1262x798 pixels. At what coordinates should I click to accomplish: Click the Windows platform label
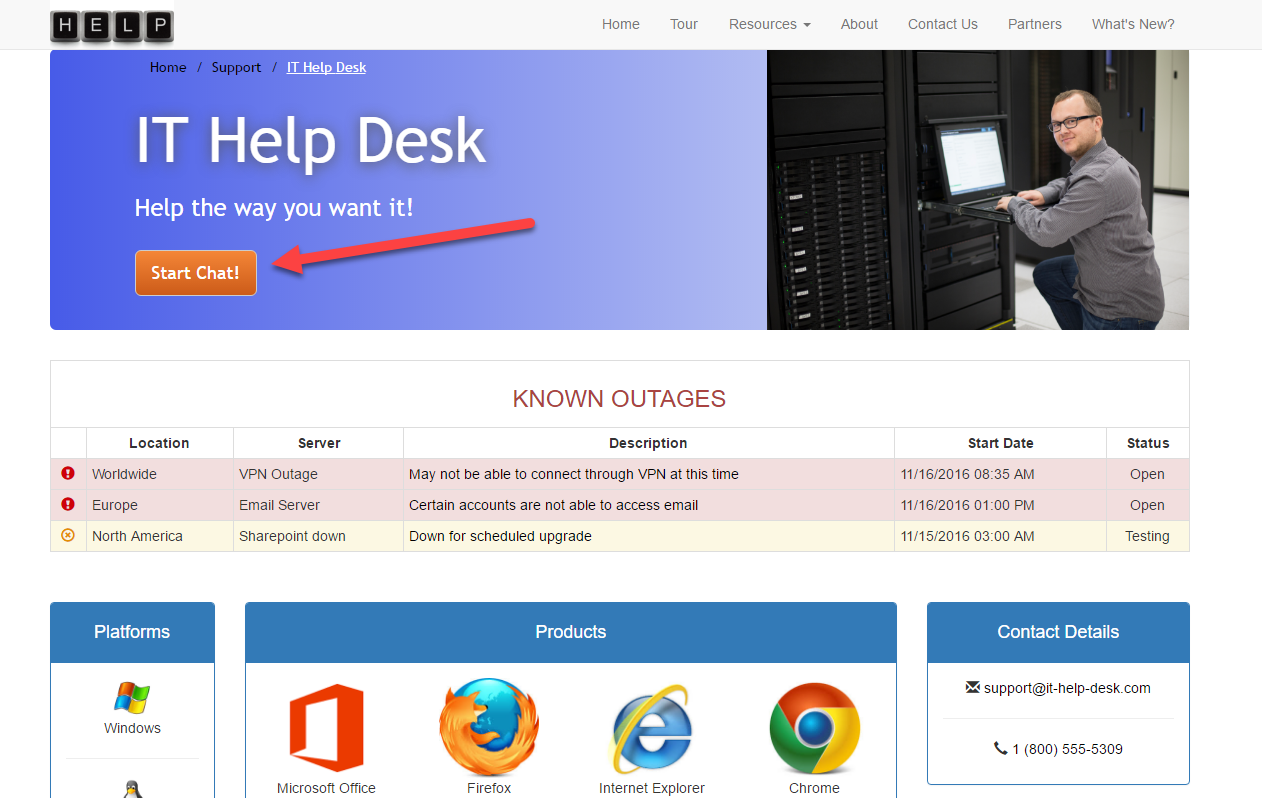[x=132, y=728]
